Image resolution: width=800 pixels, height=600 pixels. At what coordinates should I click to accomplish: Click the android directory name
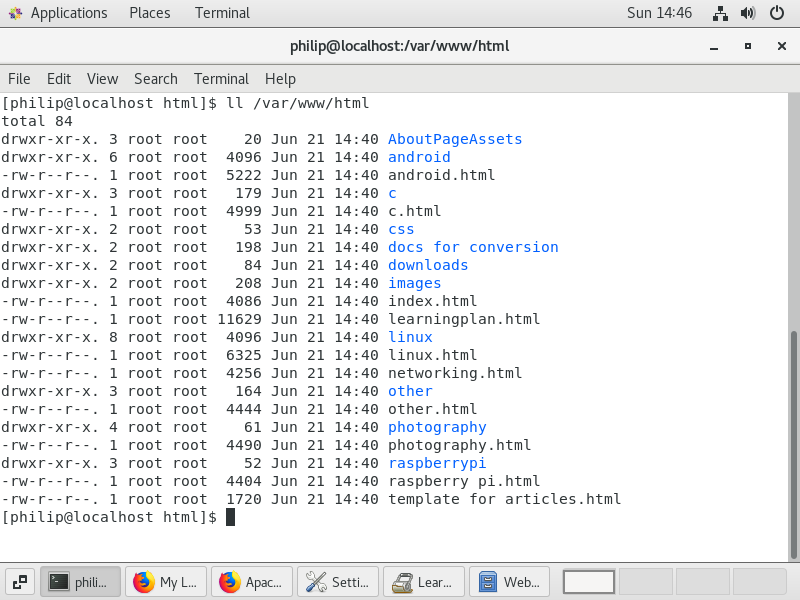[x=419, y=157]
